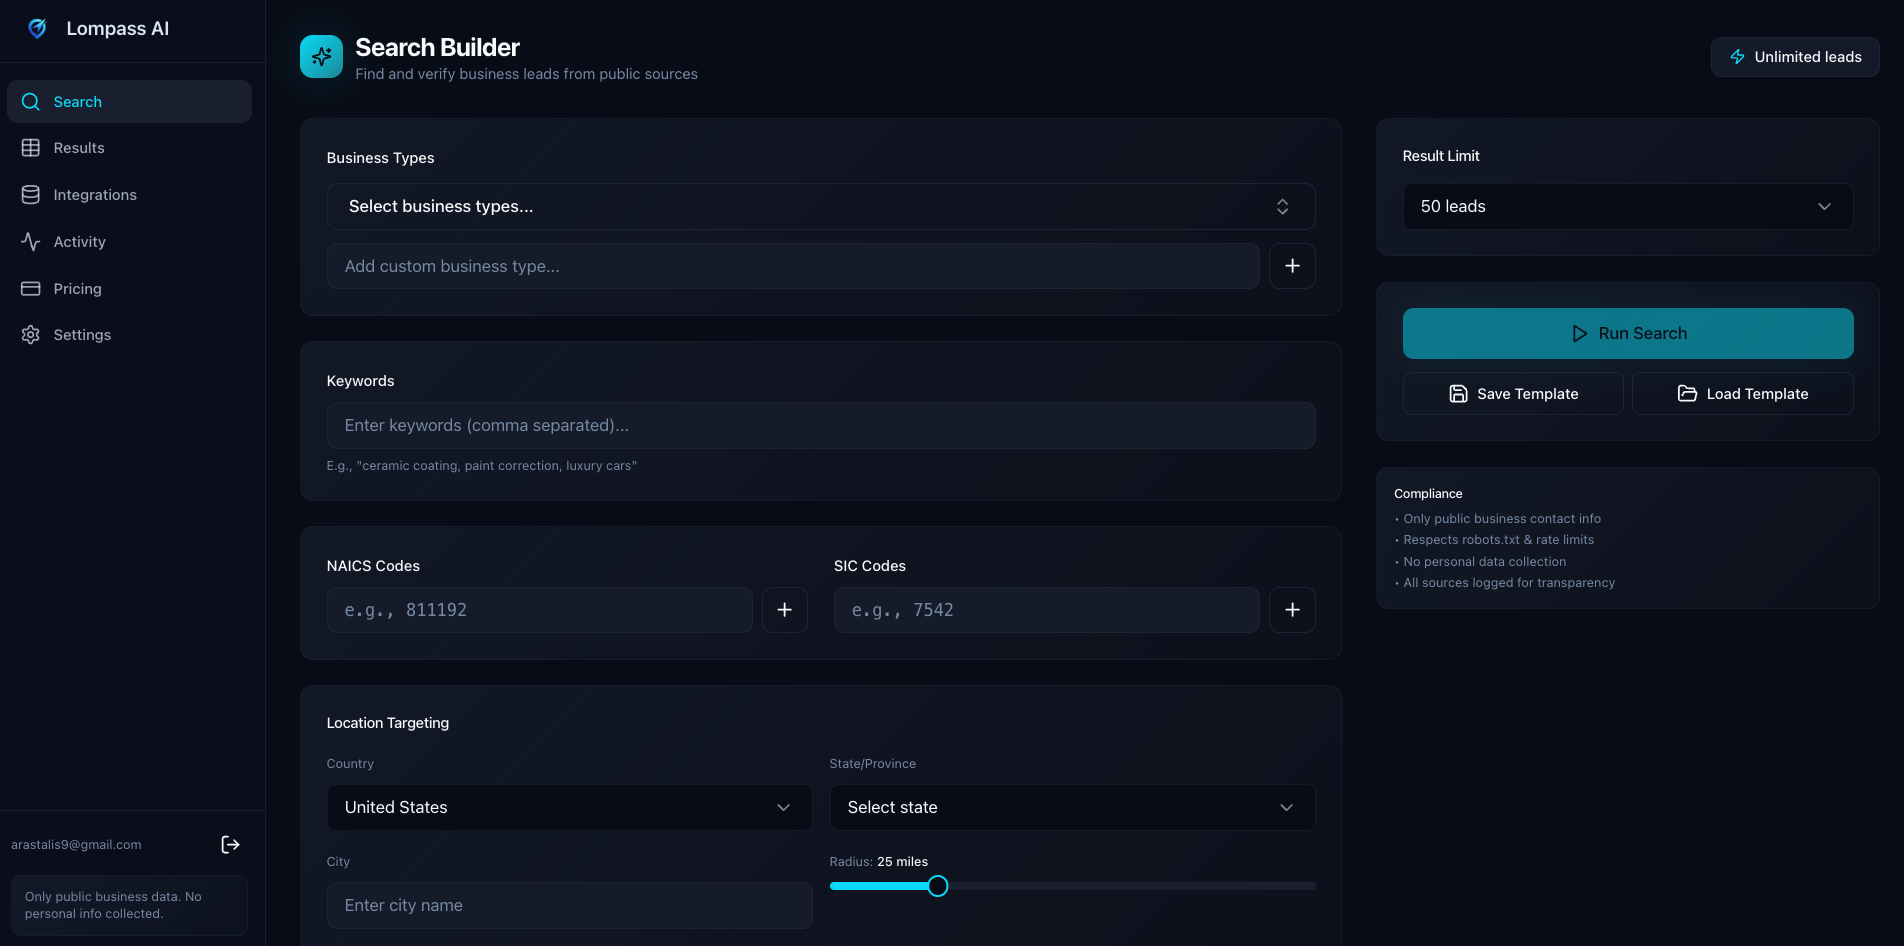This screenshot has width=1904, height=946.
Task: Select the Search magnifier icon in sidebar
Action: (30, 101)
